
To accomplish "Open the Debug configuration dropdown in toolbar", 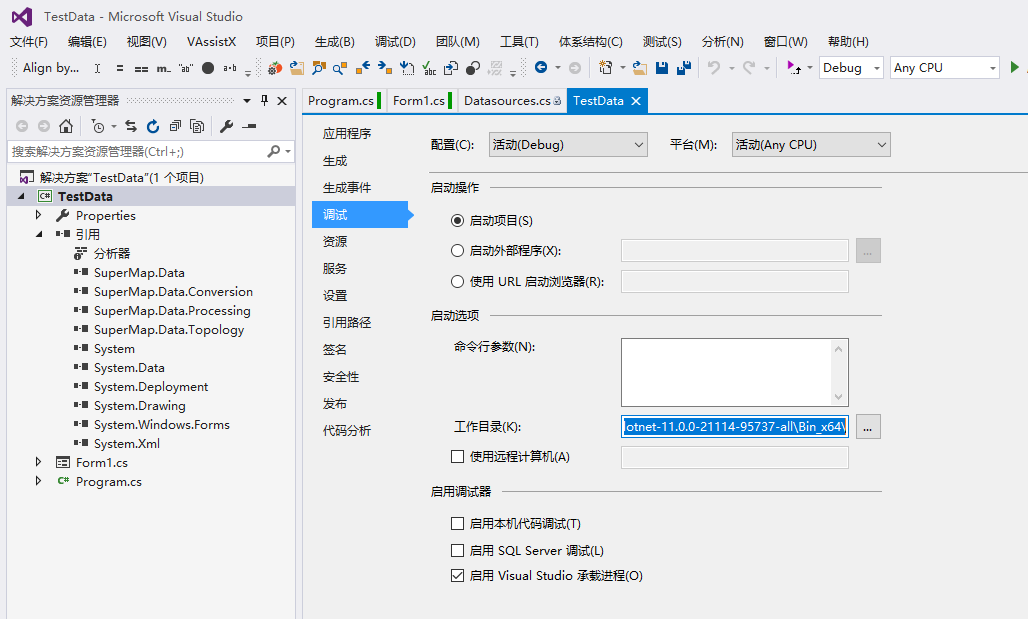I will (x=851, y=68).
